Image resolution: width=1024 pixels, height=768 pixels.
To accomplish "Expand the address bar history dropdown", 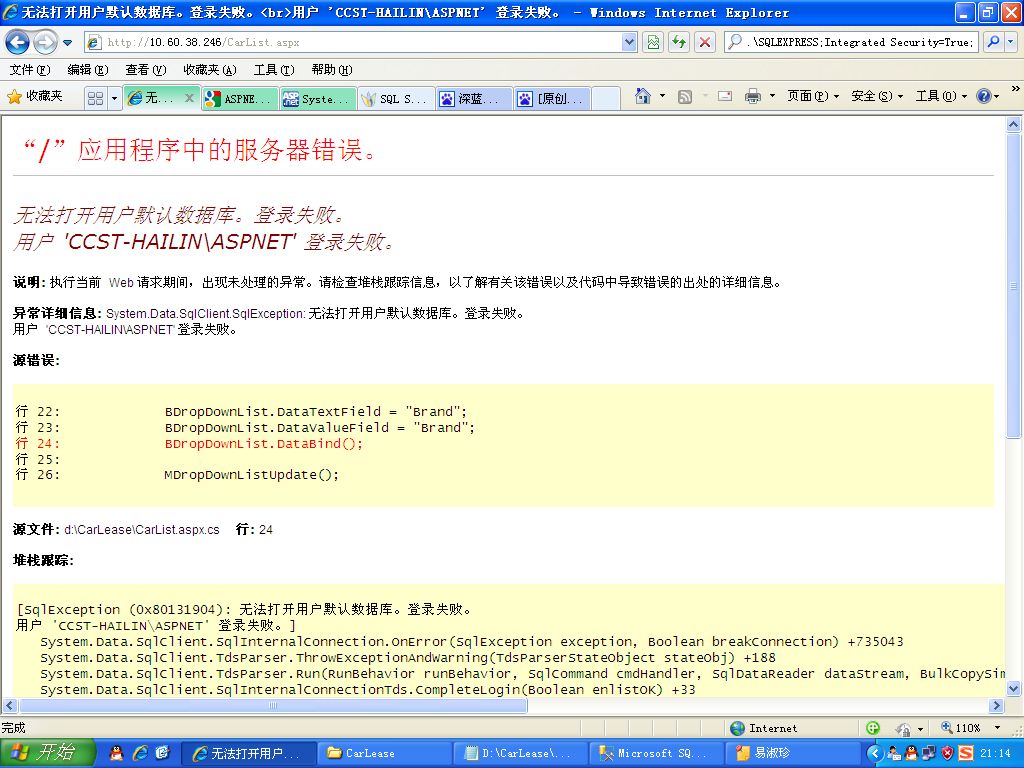I will (x=629, y=42).
